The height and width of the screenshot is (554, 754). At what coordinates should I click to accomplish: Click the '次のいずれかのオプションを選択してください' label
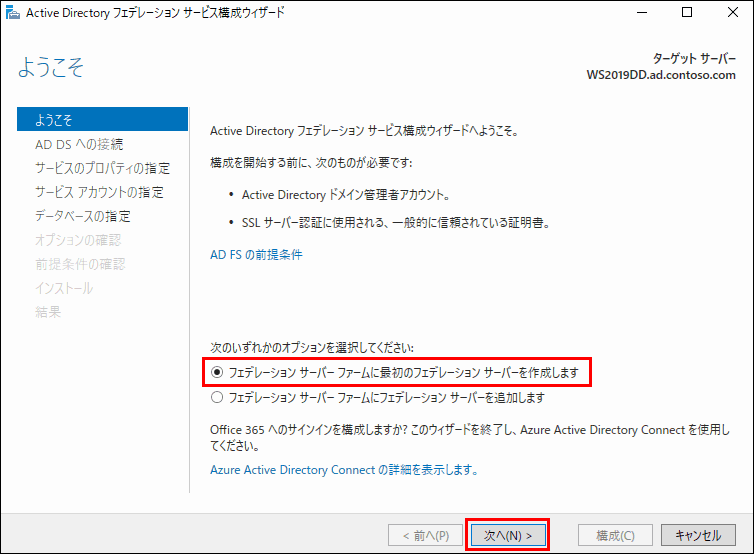tap(312, 347)
